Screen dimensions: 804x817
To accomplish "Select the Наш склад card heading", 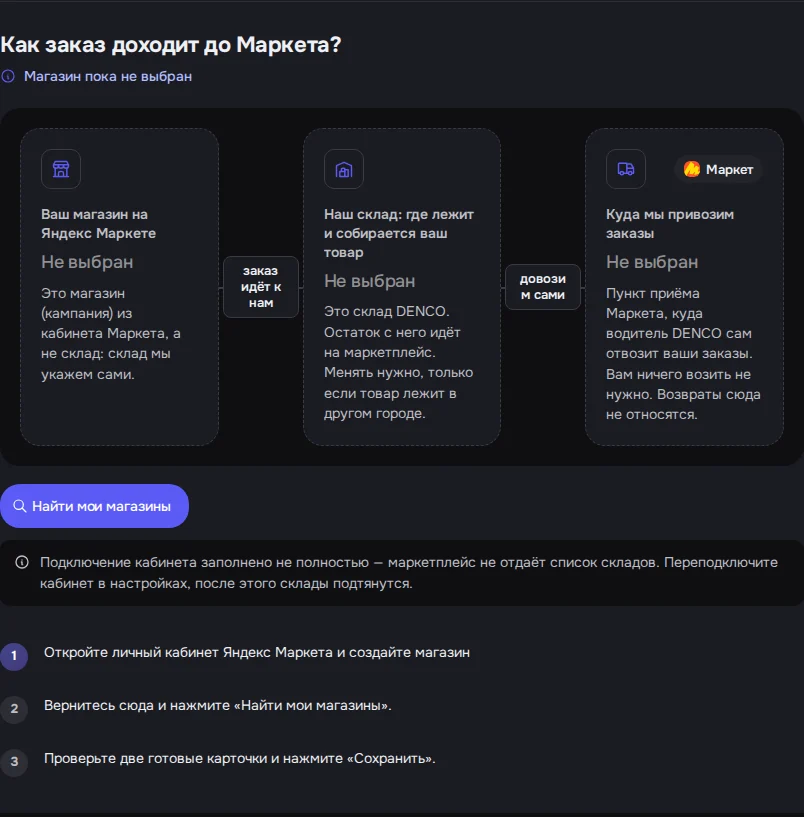I will pyautogui.click(x=399, y=233).
